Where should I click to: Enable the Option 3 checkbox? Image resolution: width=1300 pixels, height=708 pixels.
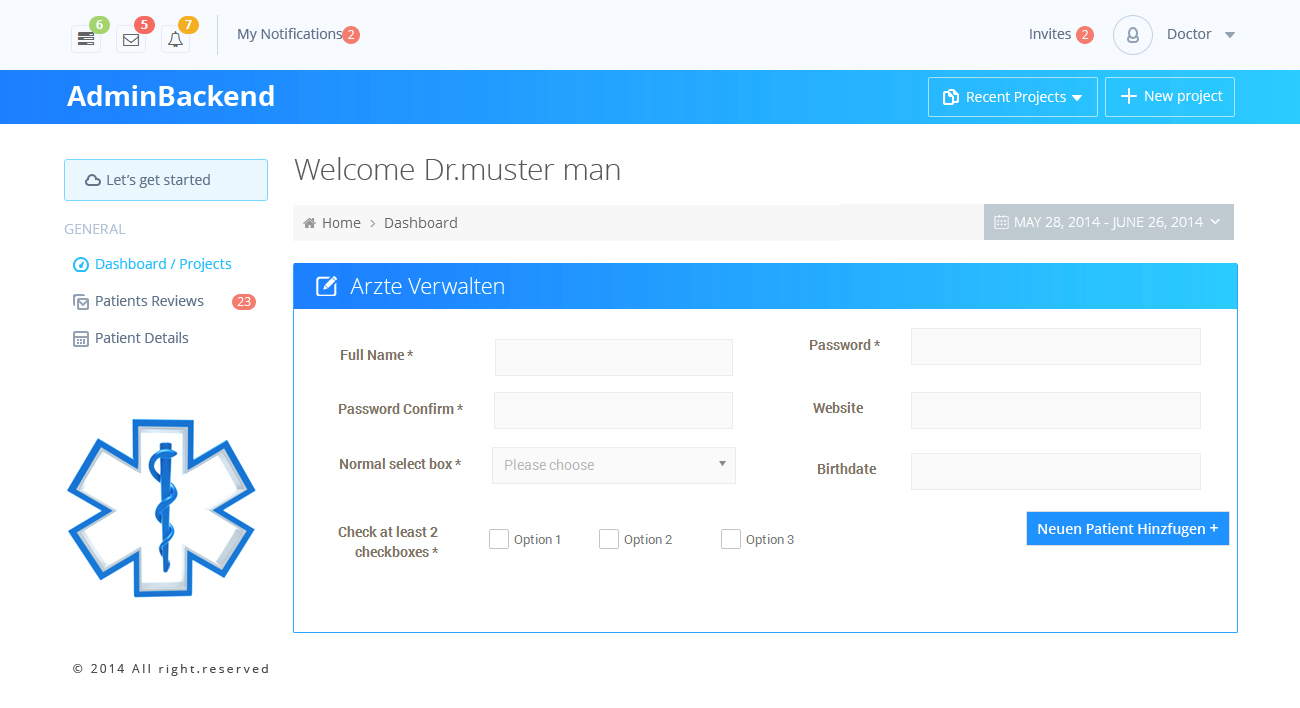pos(731,539)
